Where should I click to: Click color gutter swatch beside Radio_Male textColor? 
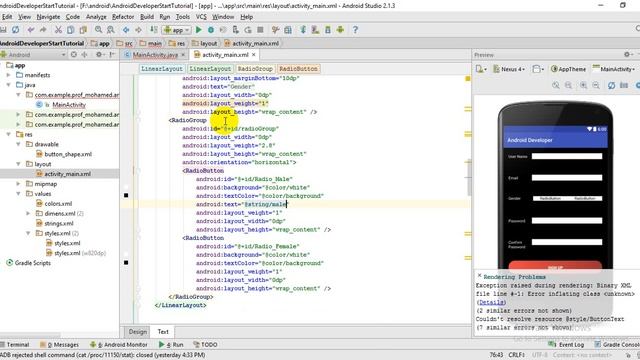[126, 196]
